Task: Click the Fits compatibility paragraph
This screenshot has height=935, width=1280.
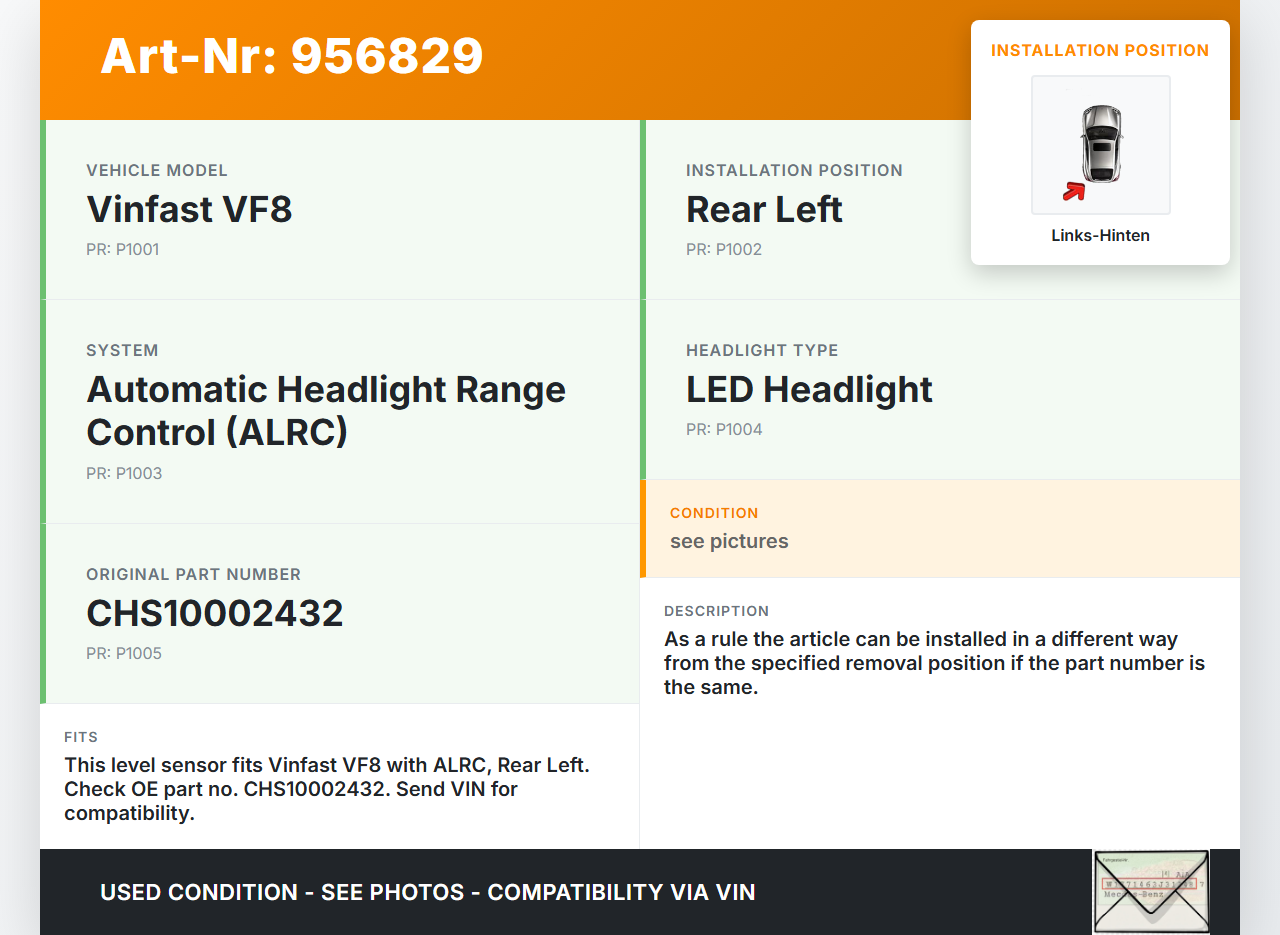Action: [327, 789]
